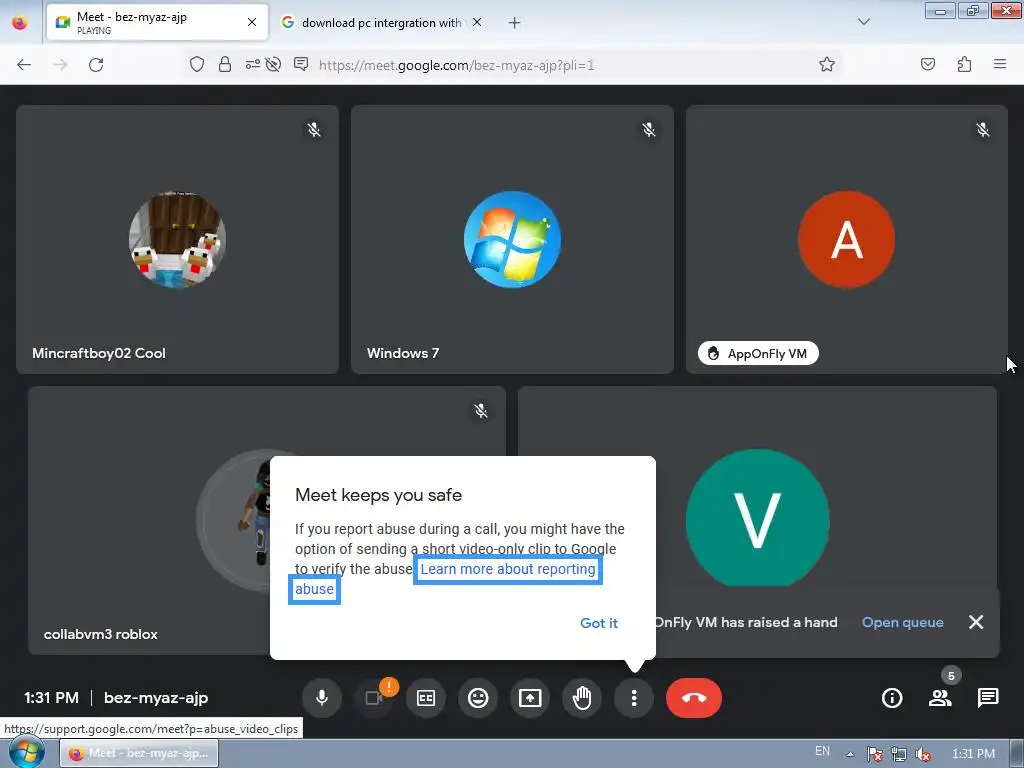
Task: Show hidden tray icons arrow
Action: pos(850,754)
